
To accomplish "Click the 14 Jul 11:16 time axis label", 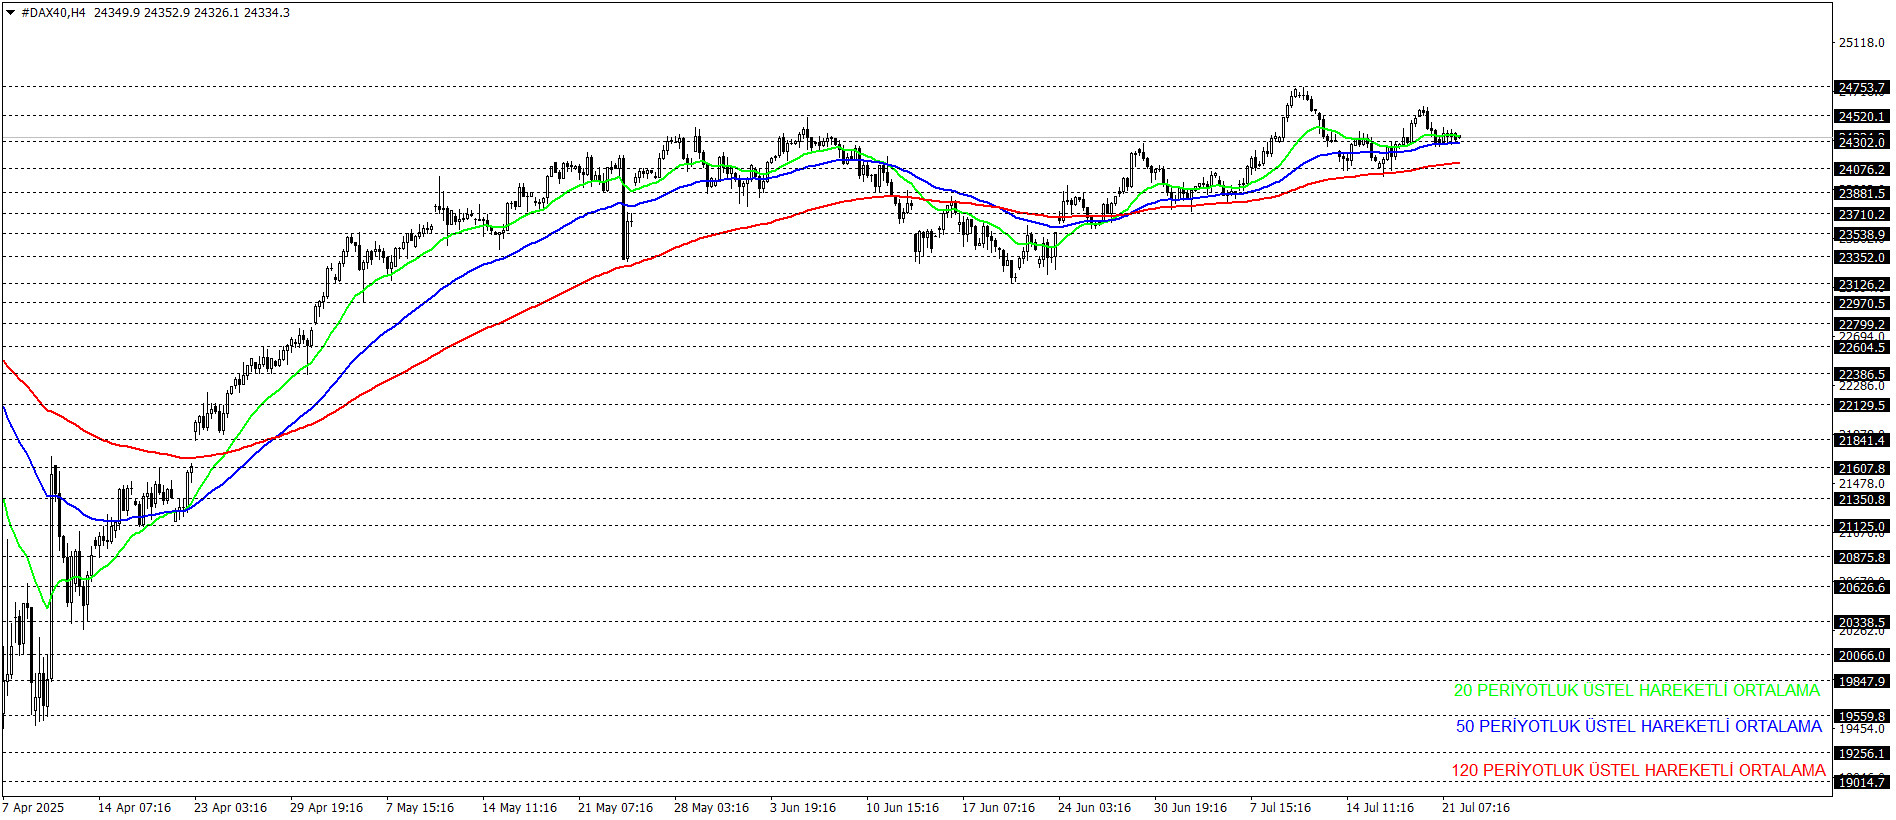I will (1380, 808).
